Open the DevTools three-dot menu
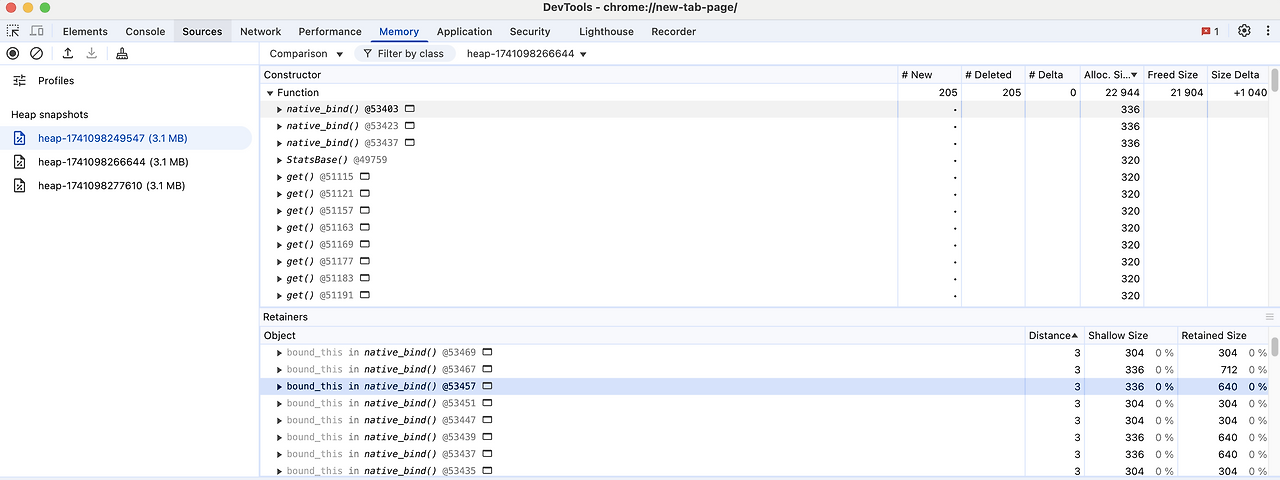1280x480 pixels. coord(1268,31)
